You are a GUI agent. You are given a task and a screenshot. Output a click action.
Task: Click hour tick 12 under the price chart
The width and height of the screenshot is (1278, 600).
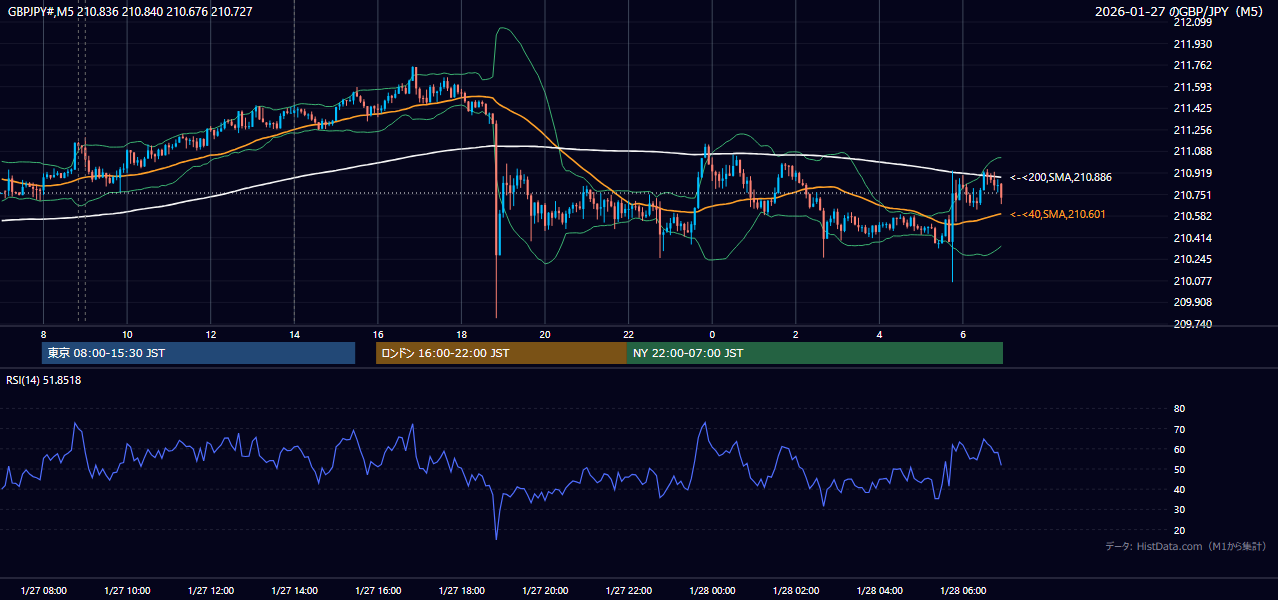211,334
